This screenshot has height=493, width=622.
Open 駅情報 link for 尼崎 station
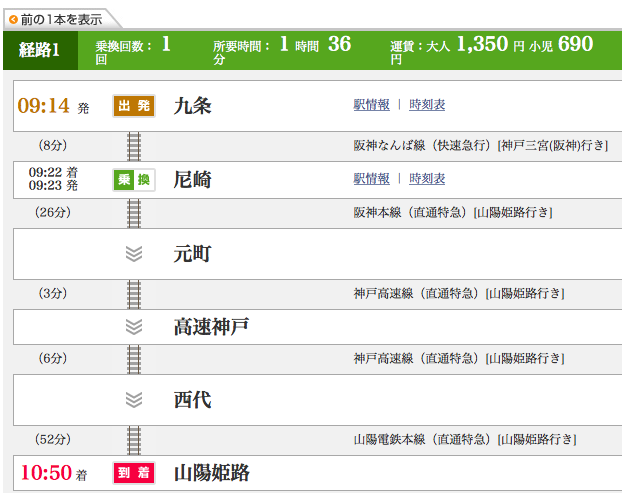click(x=371, y=178)
